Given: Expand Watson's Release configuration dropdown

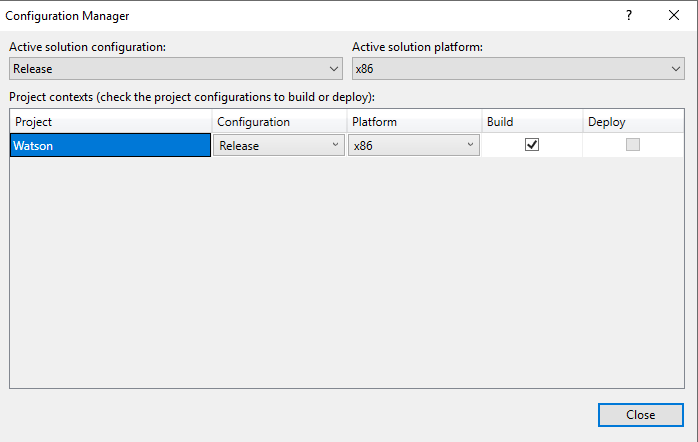Looking at the screenshot, I should tap(279, 145).
